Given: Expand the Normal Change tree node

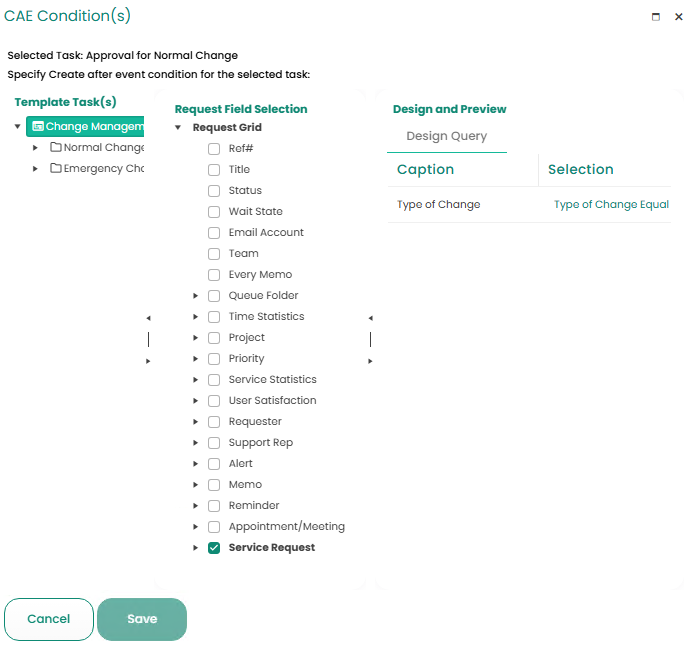Looking at the screenshot, I should 35,148.
